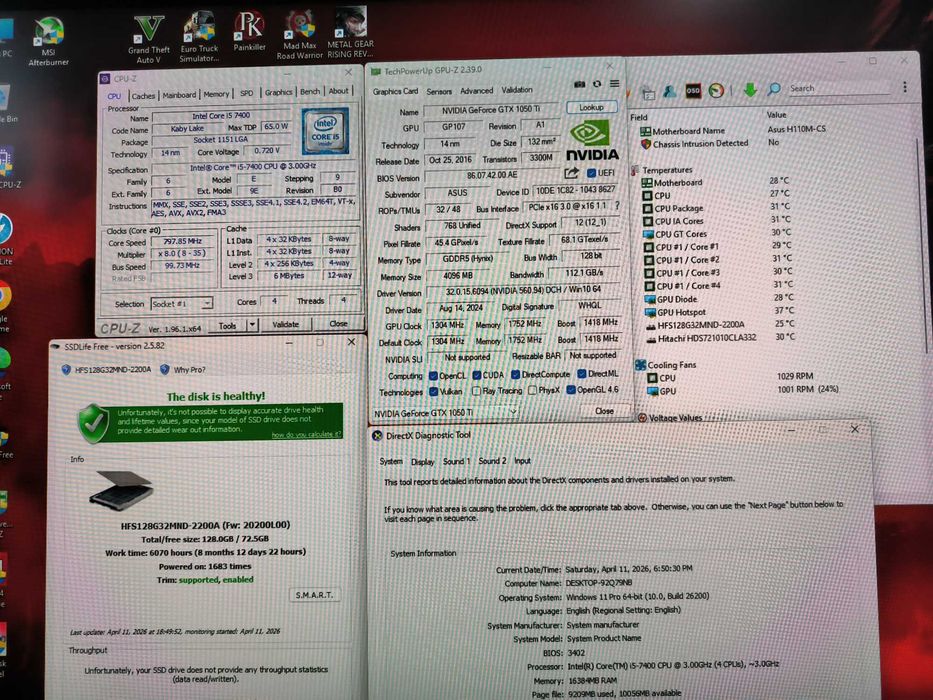This screenshot has width=933, height=700.
Task: Toggle the Vulkan checkbox
Action: 433,392
